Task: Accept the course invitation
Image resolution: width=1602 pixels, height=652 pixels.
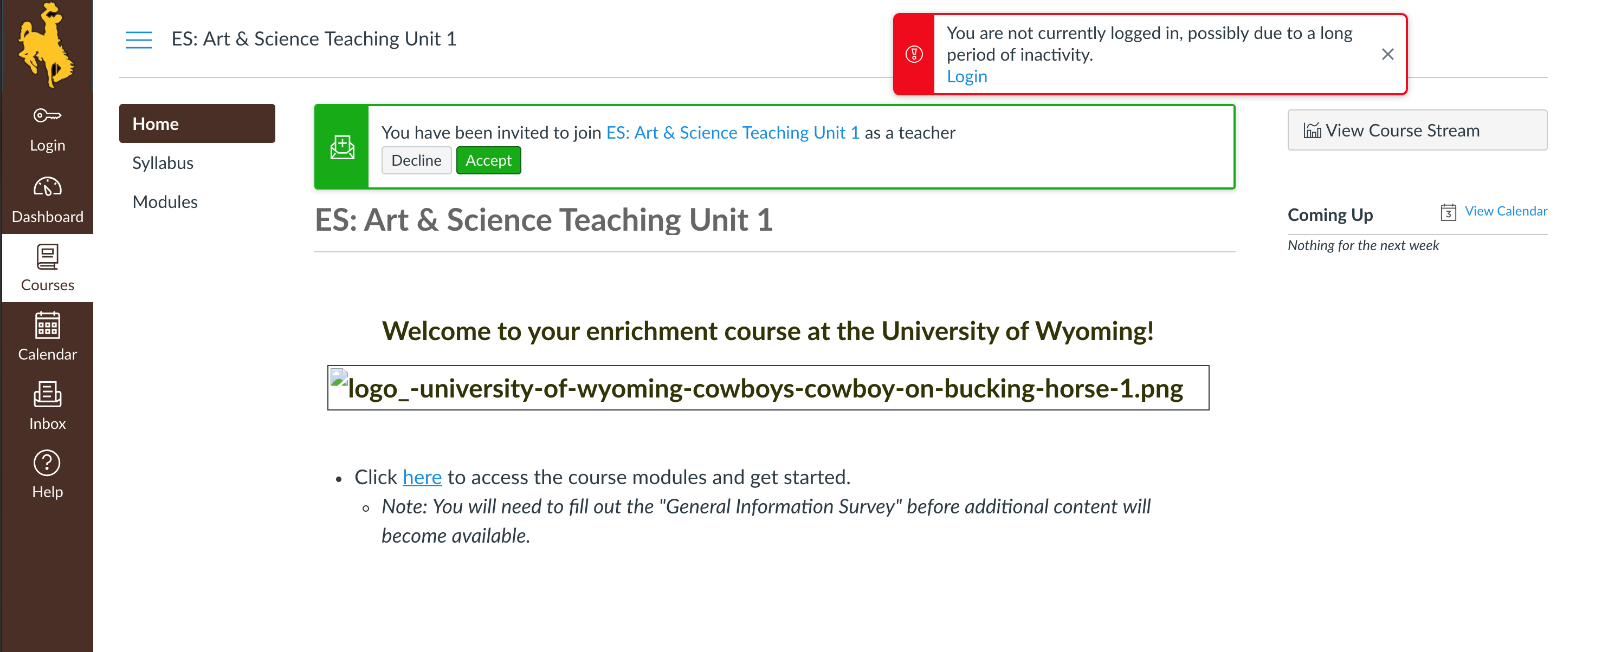Action: pyautogui.click(x=488, y=160)
